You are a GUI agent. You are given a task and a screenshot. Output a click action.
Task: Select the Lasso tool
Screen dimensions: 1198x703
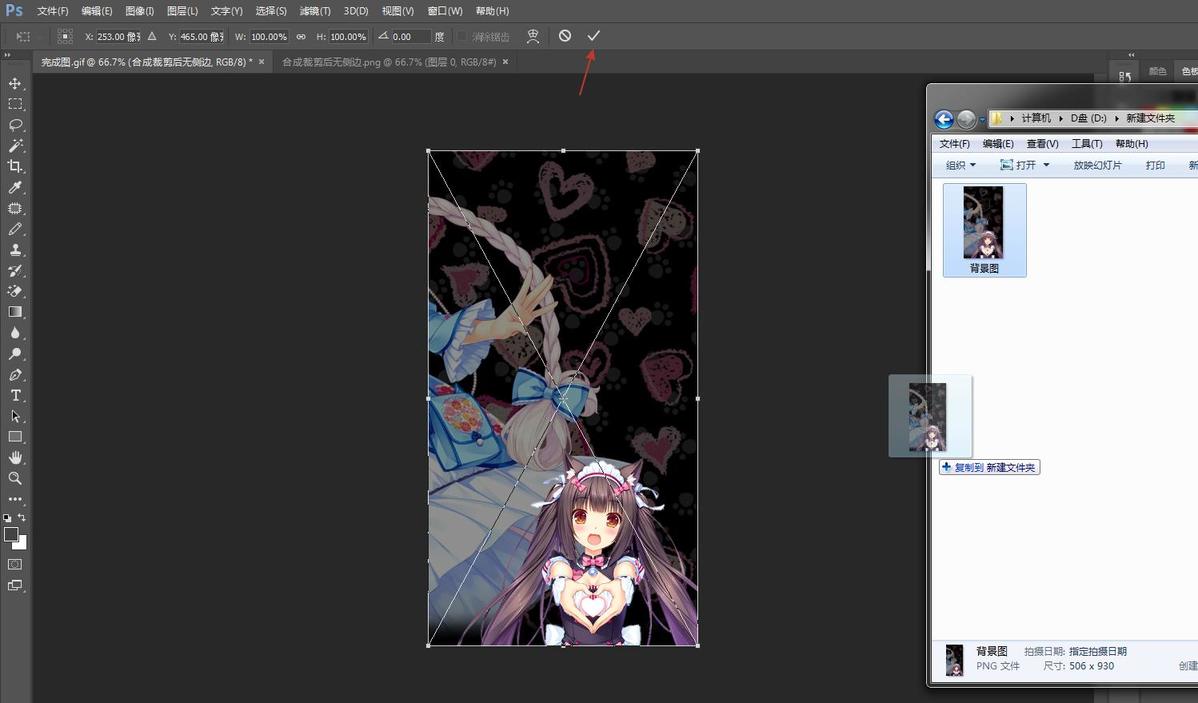pyautogui.click(x=15, y=125)
